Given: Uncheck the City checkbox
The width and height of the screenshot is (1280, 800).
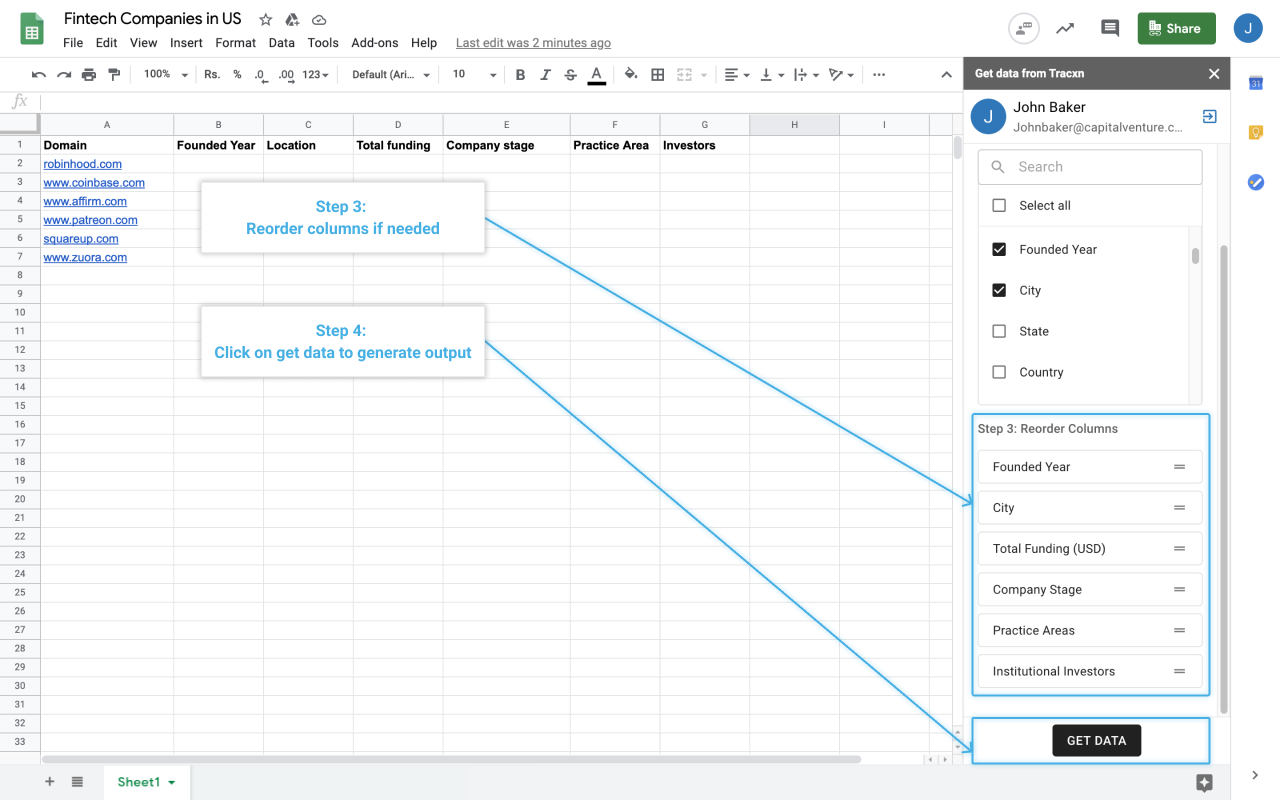Looking at the screenshot, I should [999, 291].
